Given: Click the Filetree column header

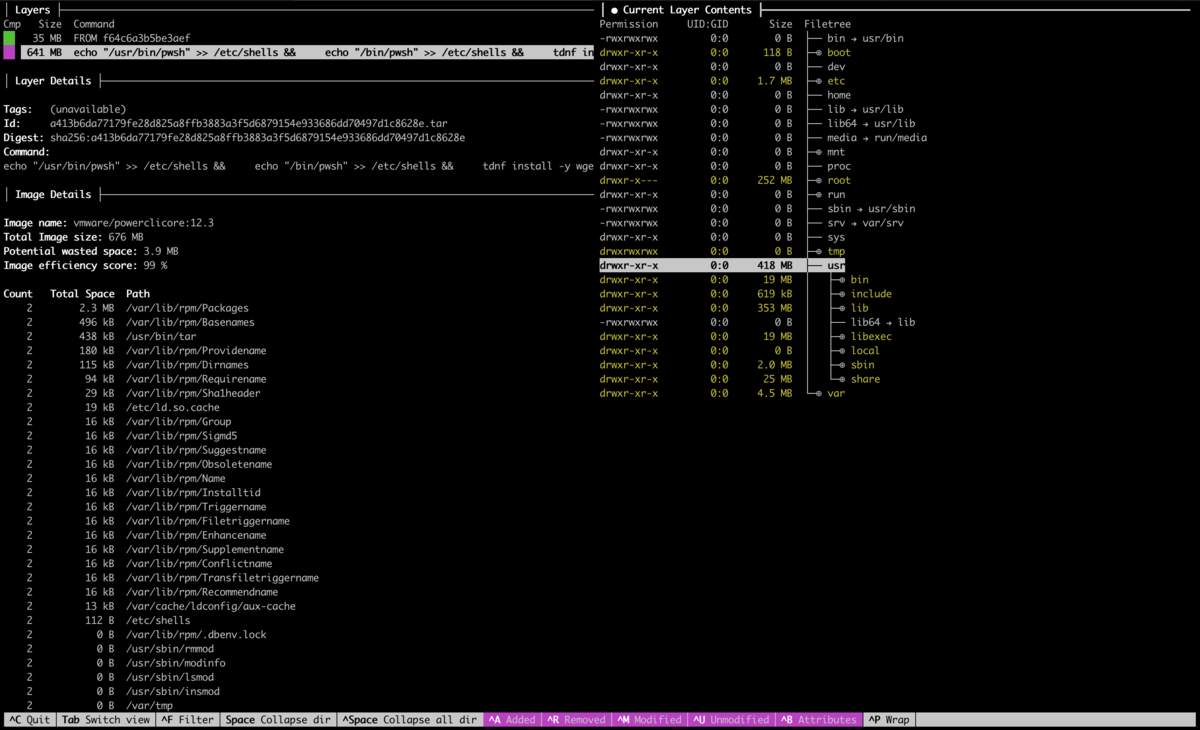Looking at the screenshot, I should tap(828, 24).
